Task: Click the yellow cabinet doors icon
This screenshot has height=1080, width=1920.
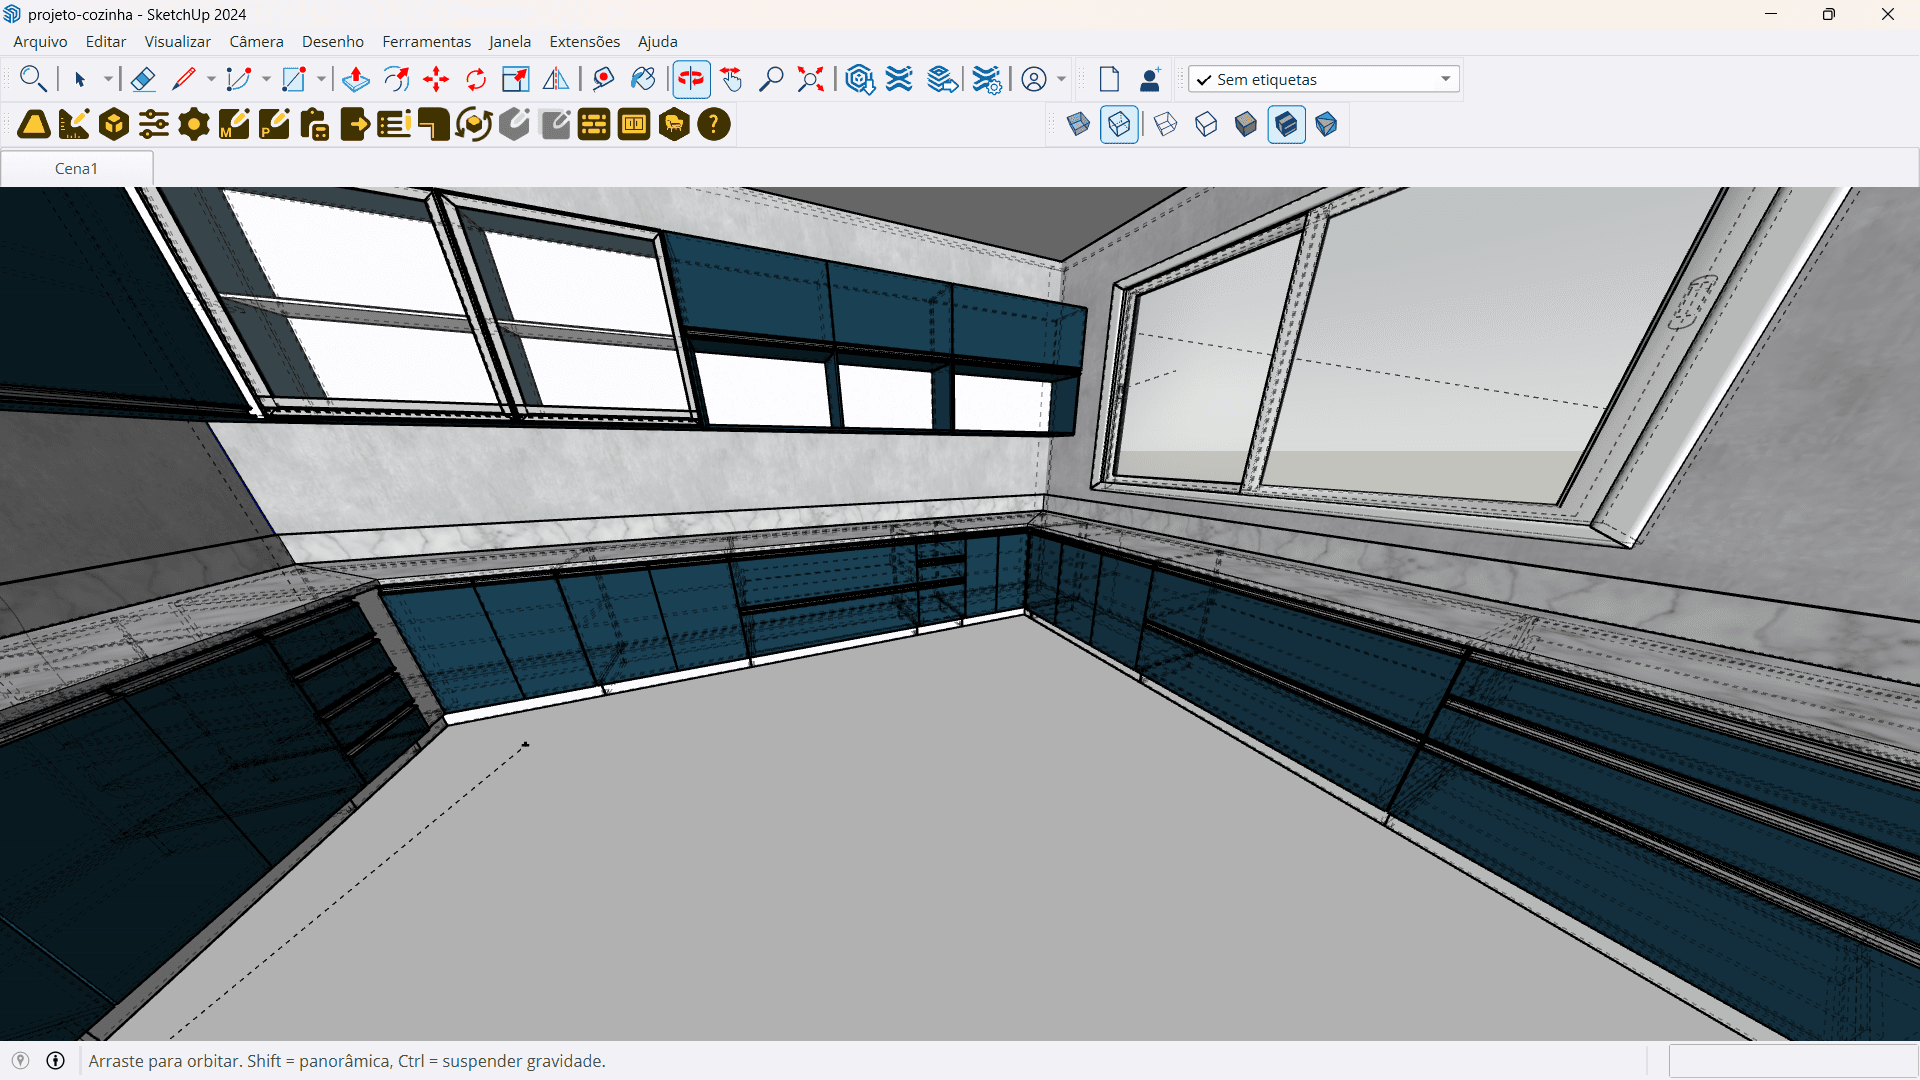Action: coord(634,124)
